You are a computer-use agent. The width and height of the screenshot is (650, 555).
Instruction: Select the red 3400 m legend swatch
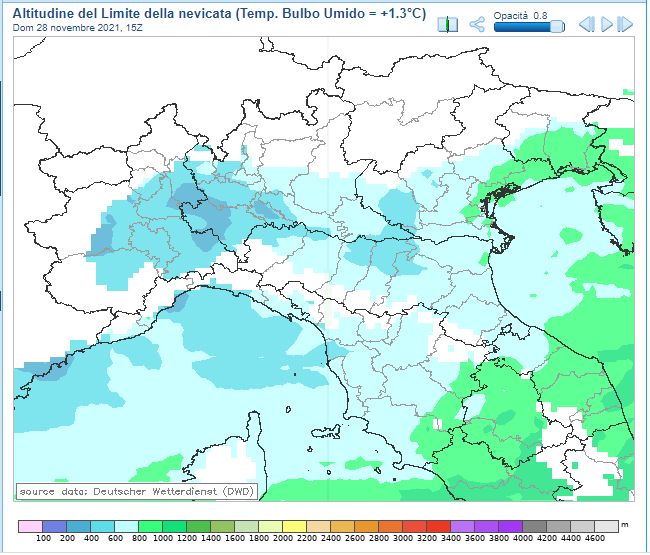[x=438, y=526]
